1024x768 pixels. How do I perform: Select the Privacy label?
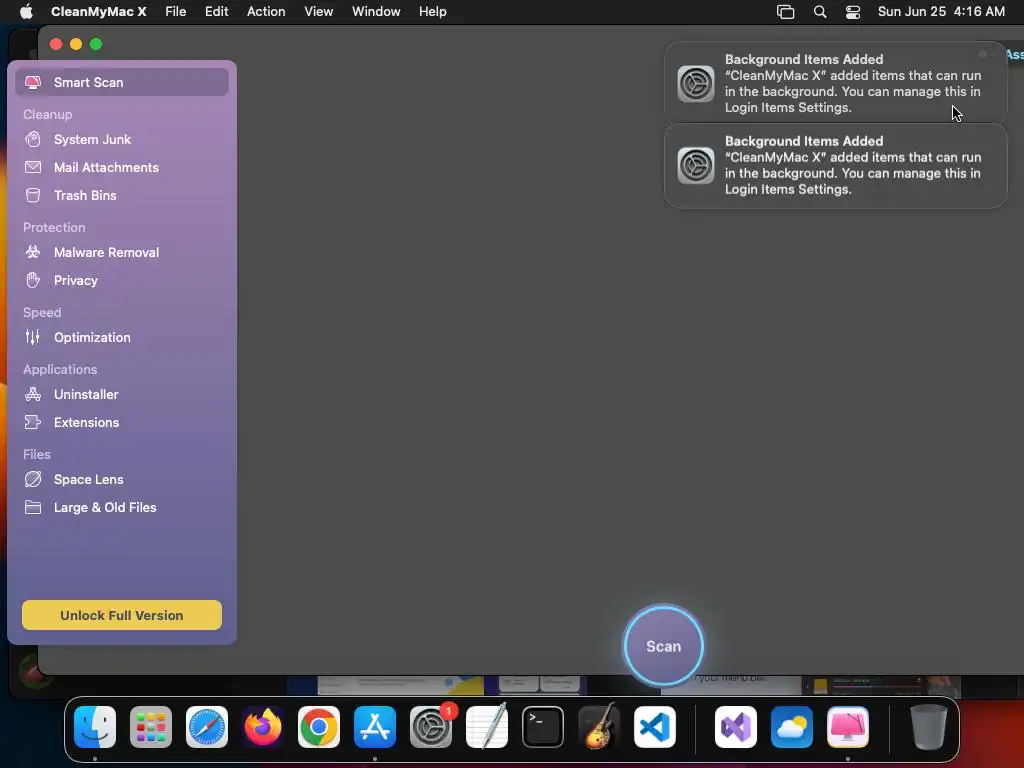coord(76,280)
